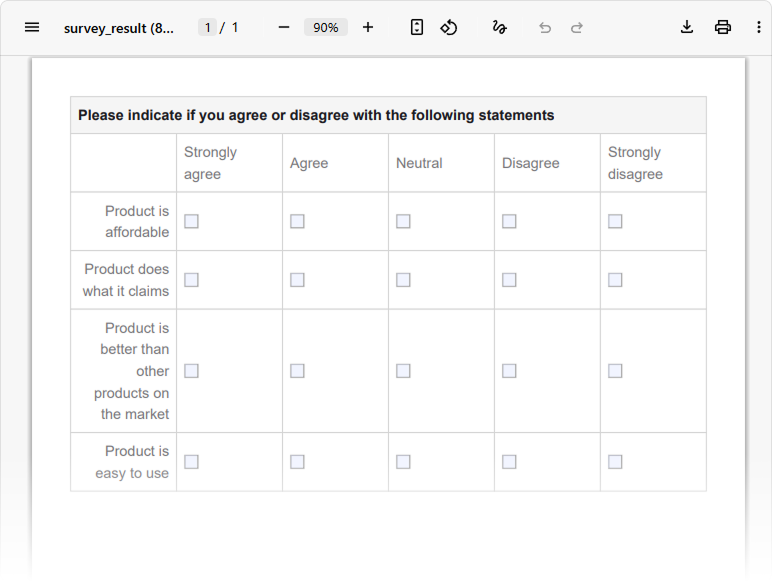
Task: Click the 'Strongly disagree' column header
Action: pos(635,163)
